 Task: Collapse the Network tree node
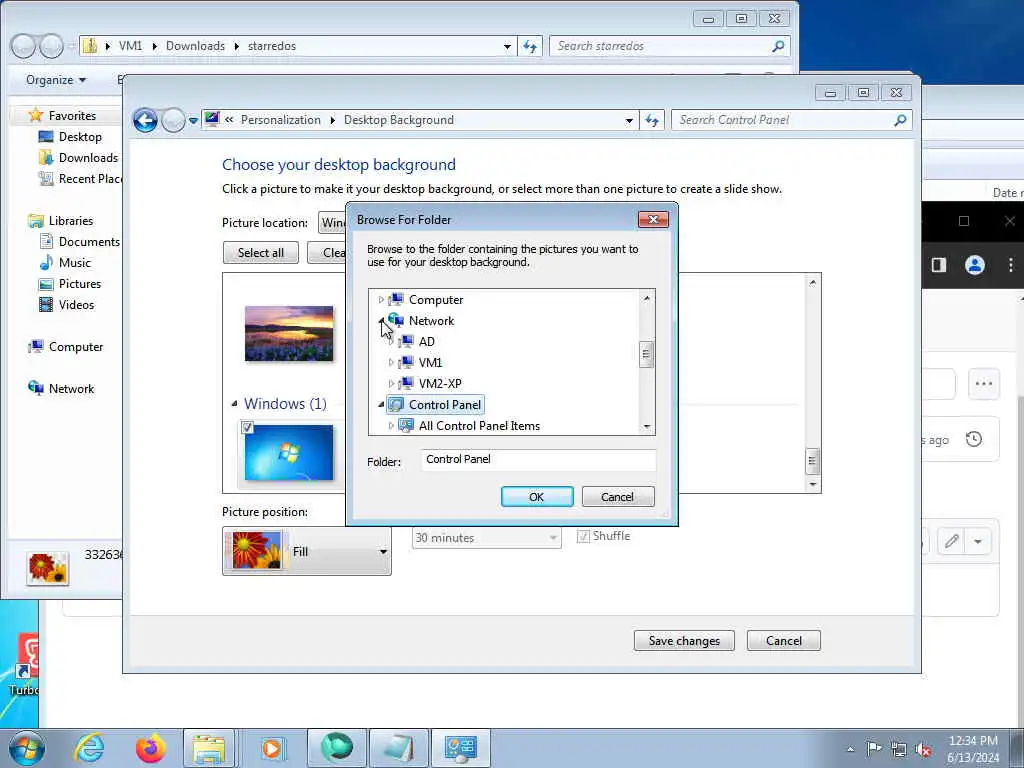381,321
